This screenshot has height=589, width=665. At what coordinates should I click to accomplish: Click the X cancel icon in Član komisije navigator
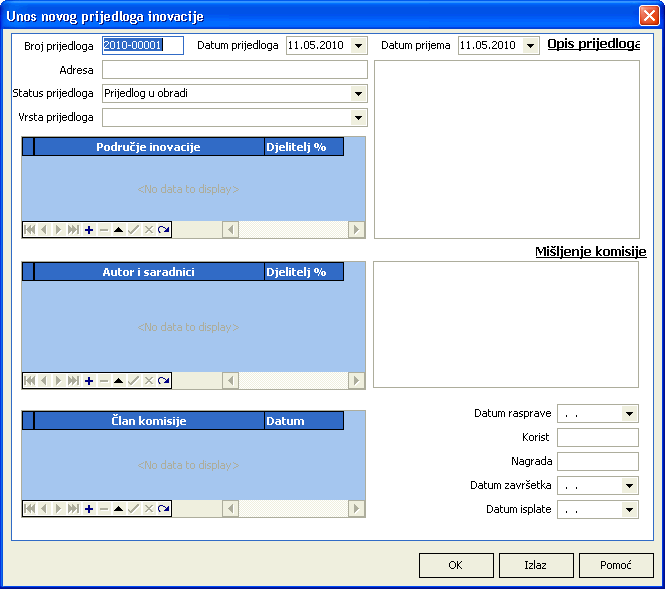(x=149, y=509)
